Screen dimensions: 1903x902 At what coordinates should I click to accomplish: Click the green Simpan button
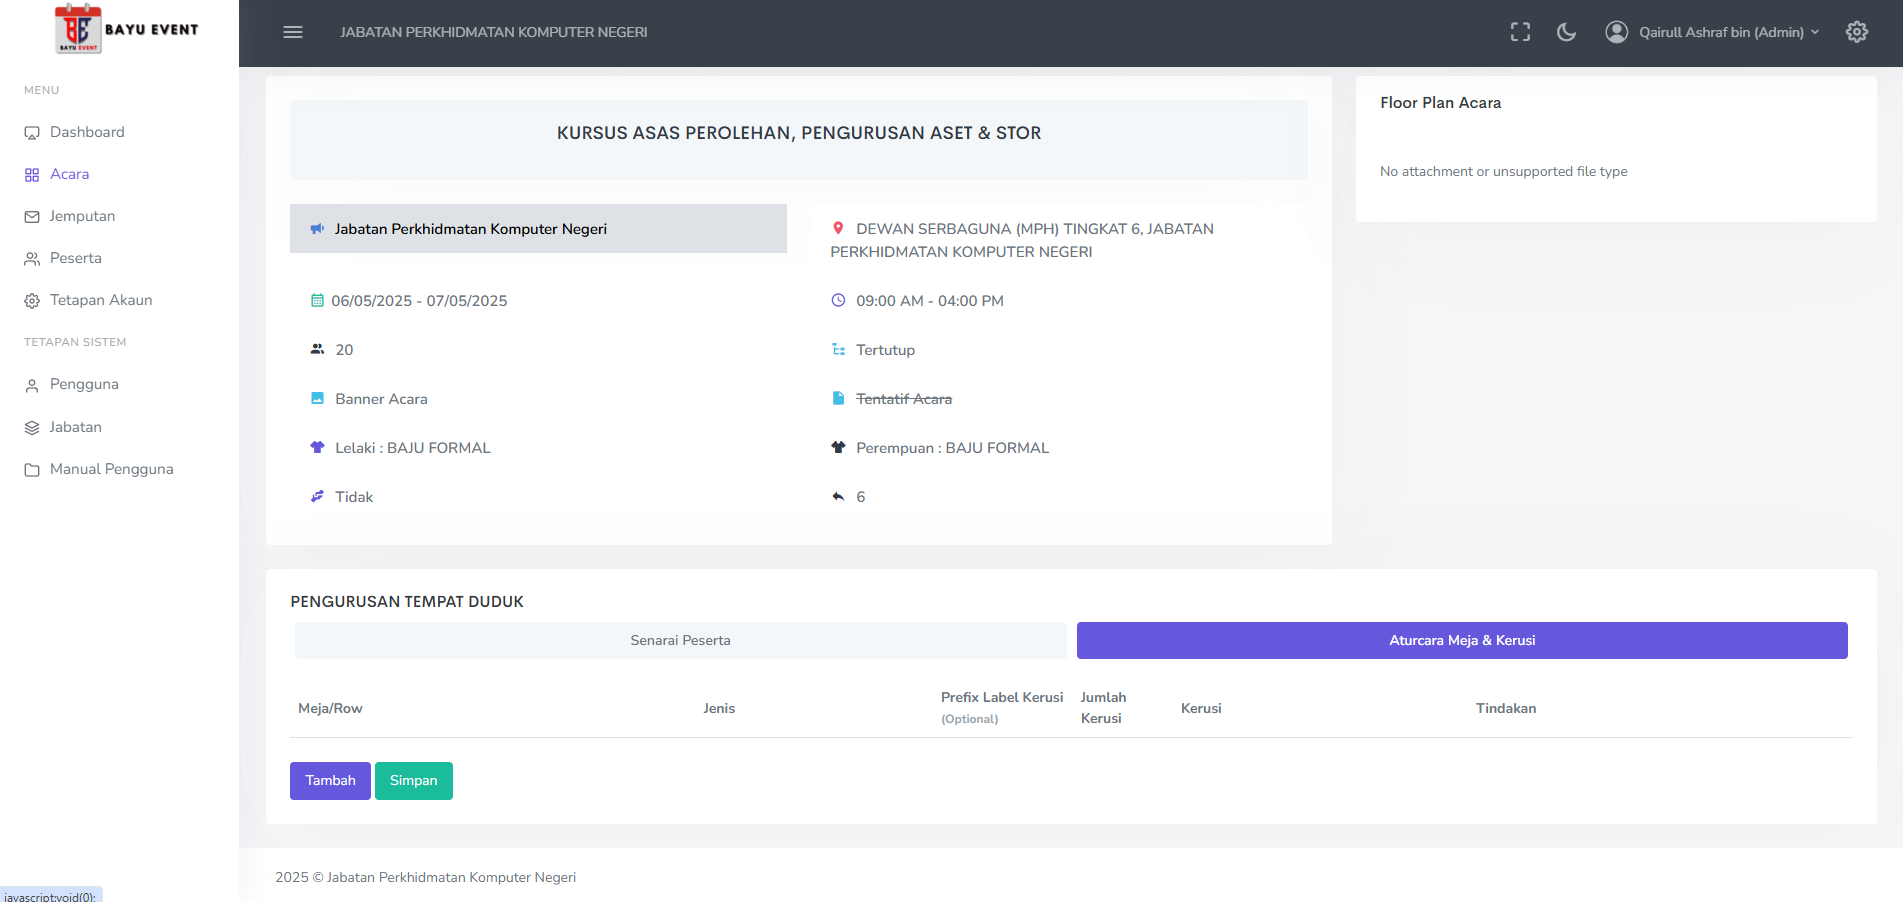pos(413,781)
